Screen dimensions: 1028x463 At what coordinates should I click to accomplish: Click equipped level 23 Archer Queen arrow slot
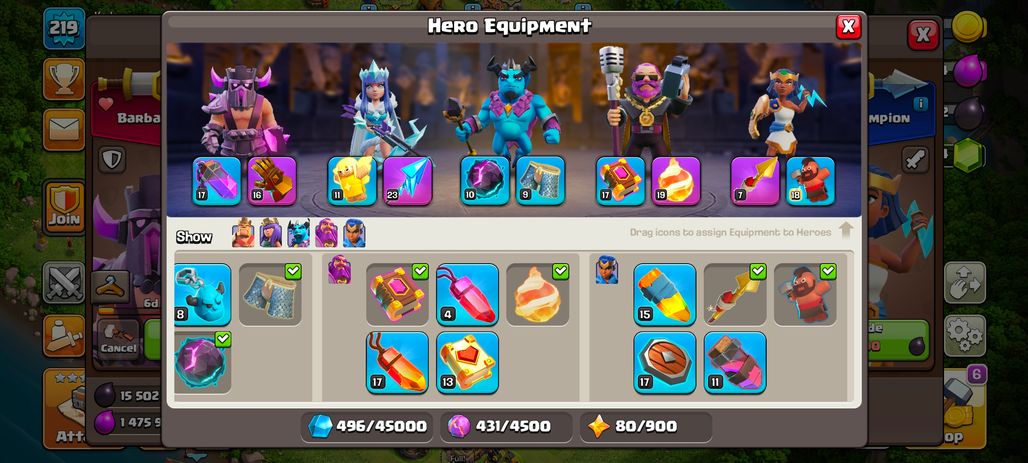point(408,181)
